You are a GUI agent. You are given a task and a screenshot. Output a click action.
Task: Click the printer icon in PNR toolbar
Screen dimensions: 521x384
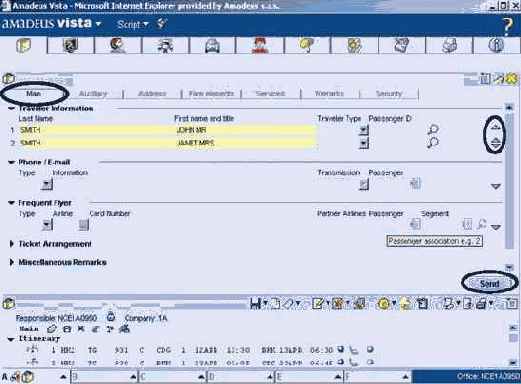pyautogui.click(x=481, y=304)
